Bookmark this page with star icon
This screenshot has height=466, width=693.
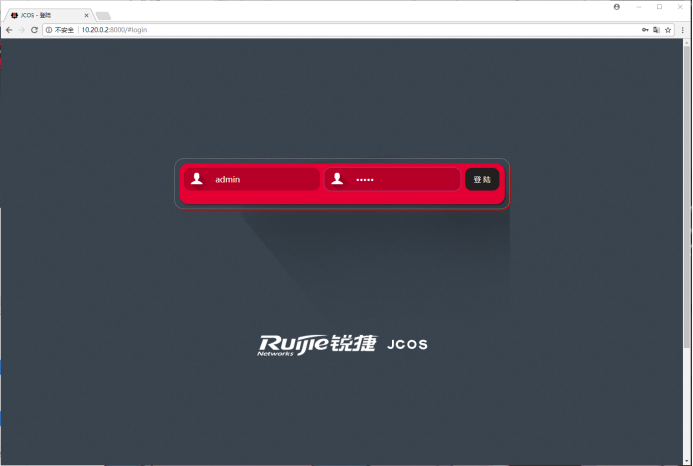coord(668,30)
